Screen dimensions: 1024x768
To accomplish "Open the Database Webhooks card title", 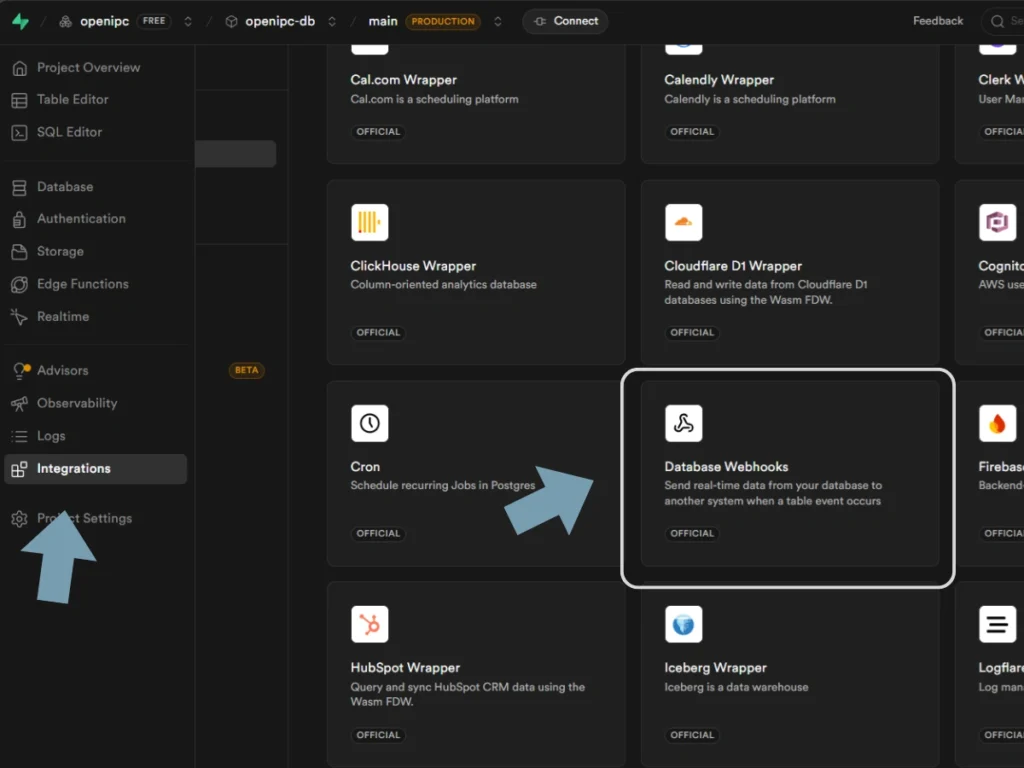I will click(x=726, y=467).
